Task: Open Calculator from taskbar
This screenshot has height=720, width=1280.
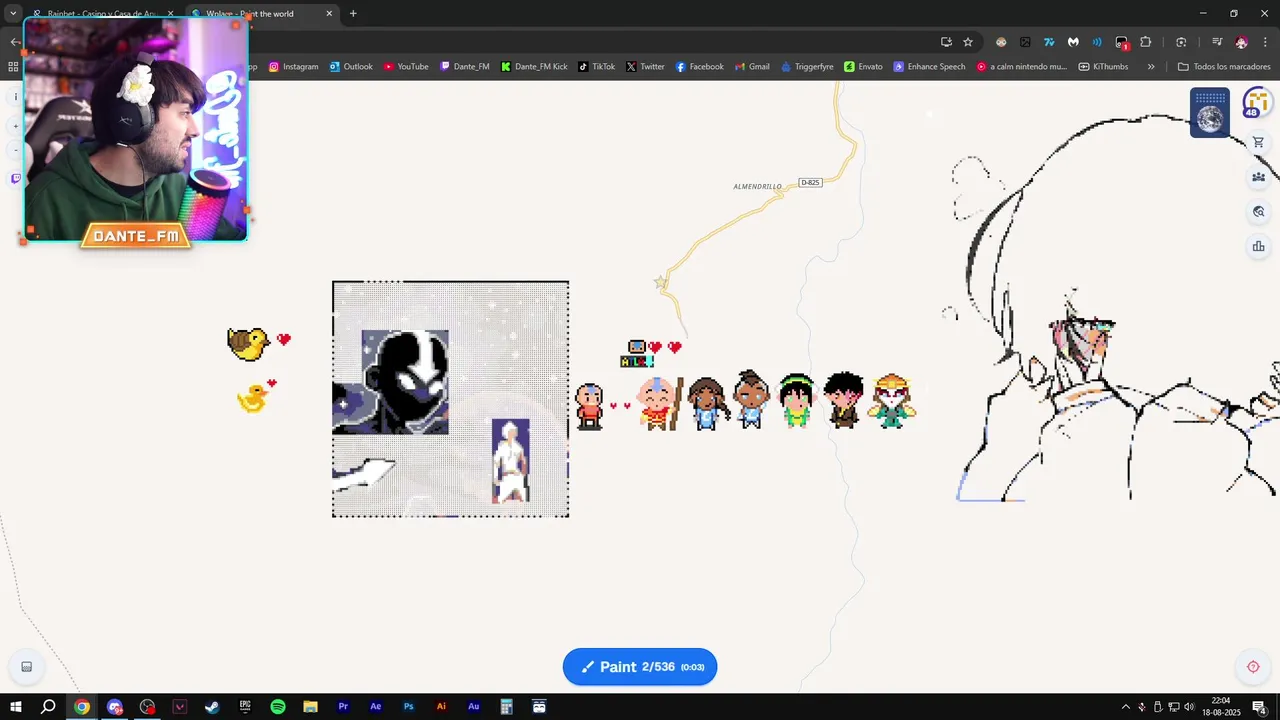Action: coord(506,707)
